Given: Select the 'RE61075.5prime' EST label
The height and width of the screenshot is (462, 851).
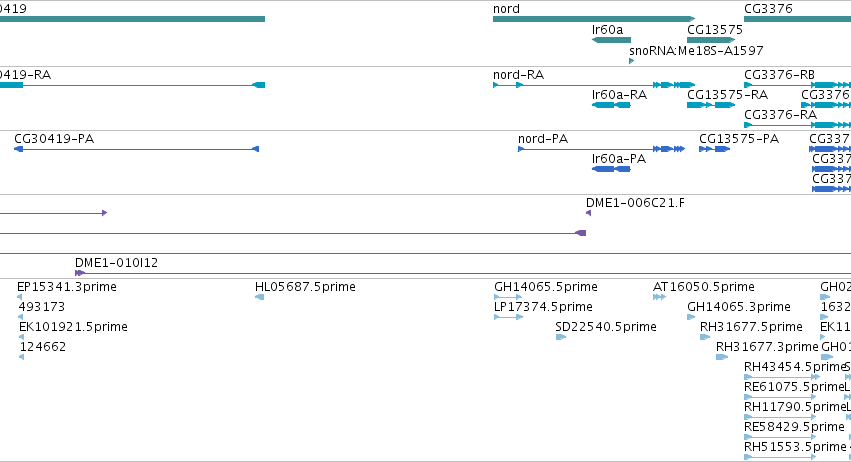Looking at the screenshot, I should point(794,387).
